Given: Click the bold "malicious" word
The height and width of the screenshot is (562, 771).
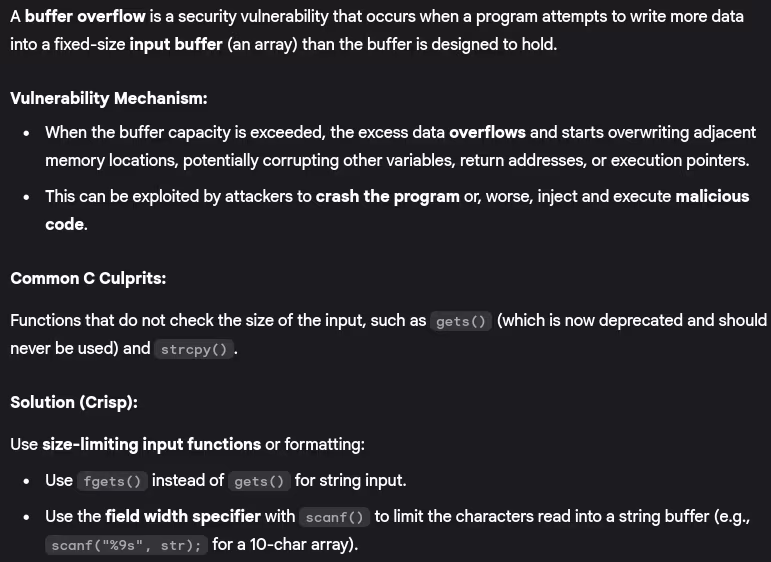Looking at the screenshot, I should click(x=712, y=196).
